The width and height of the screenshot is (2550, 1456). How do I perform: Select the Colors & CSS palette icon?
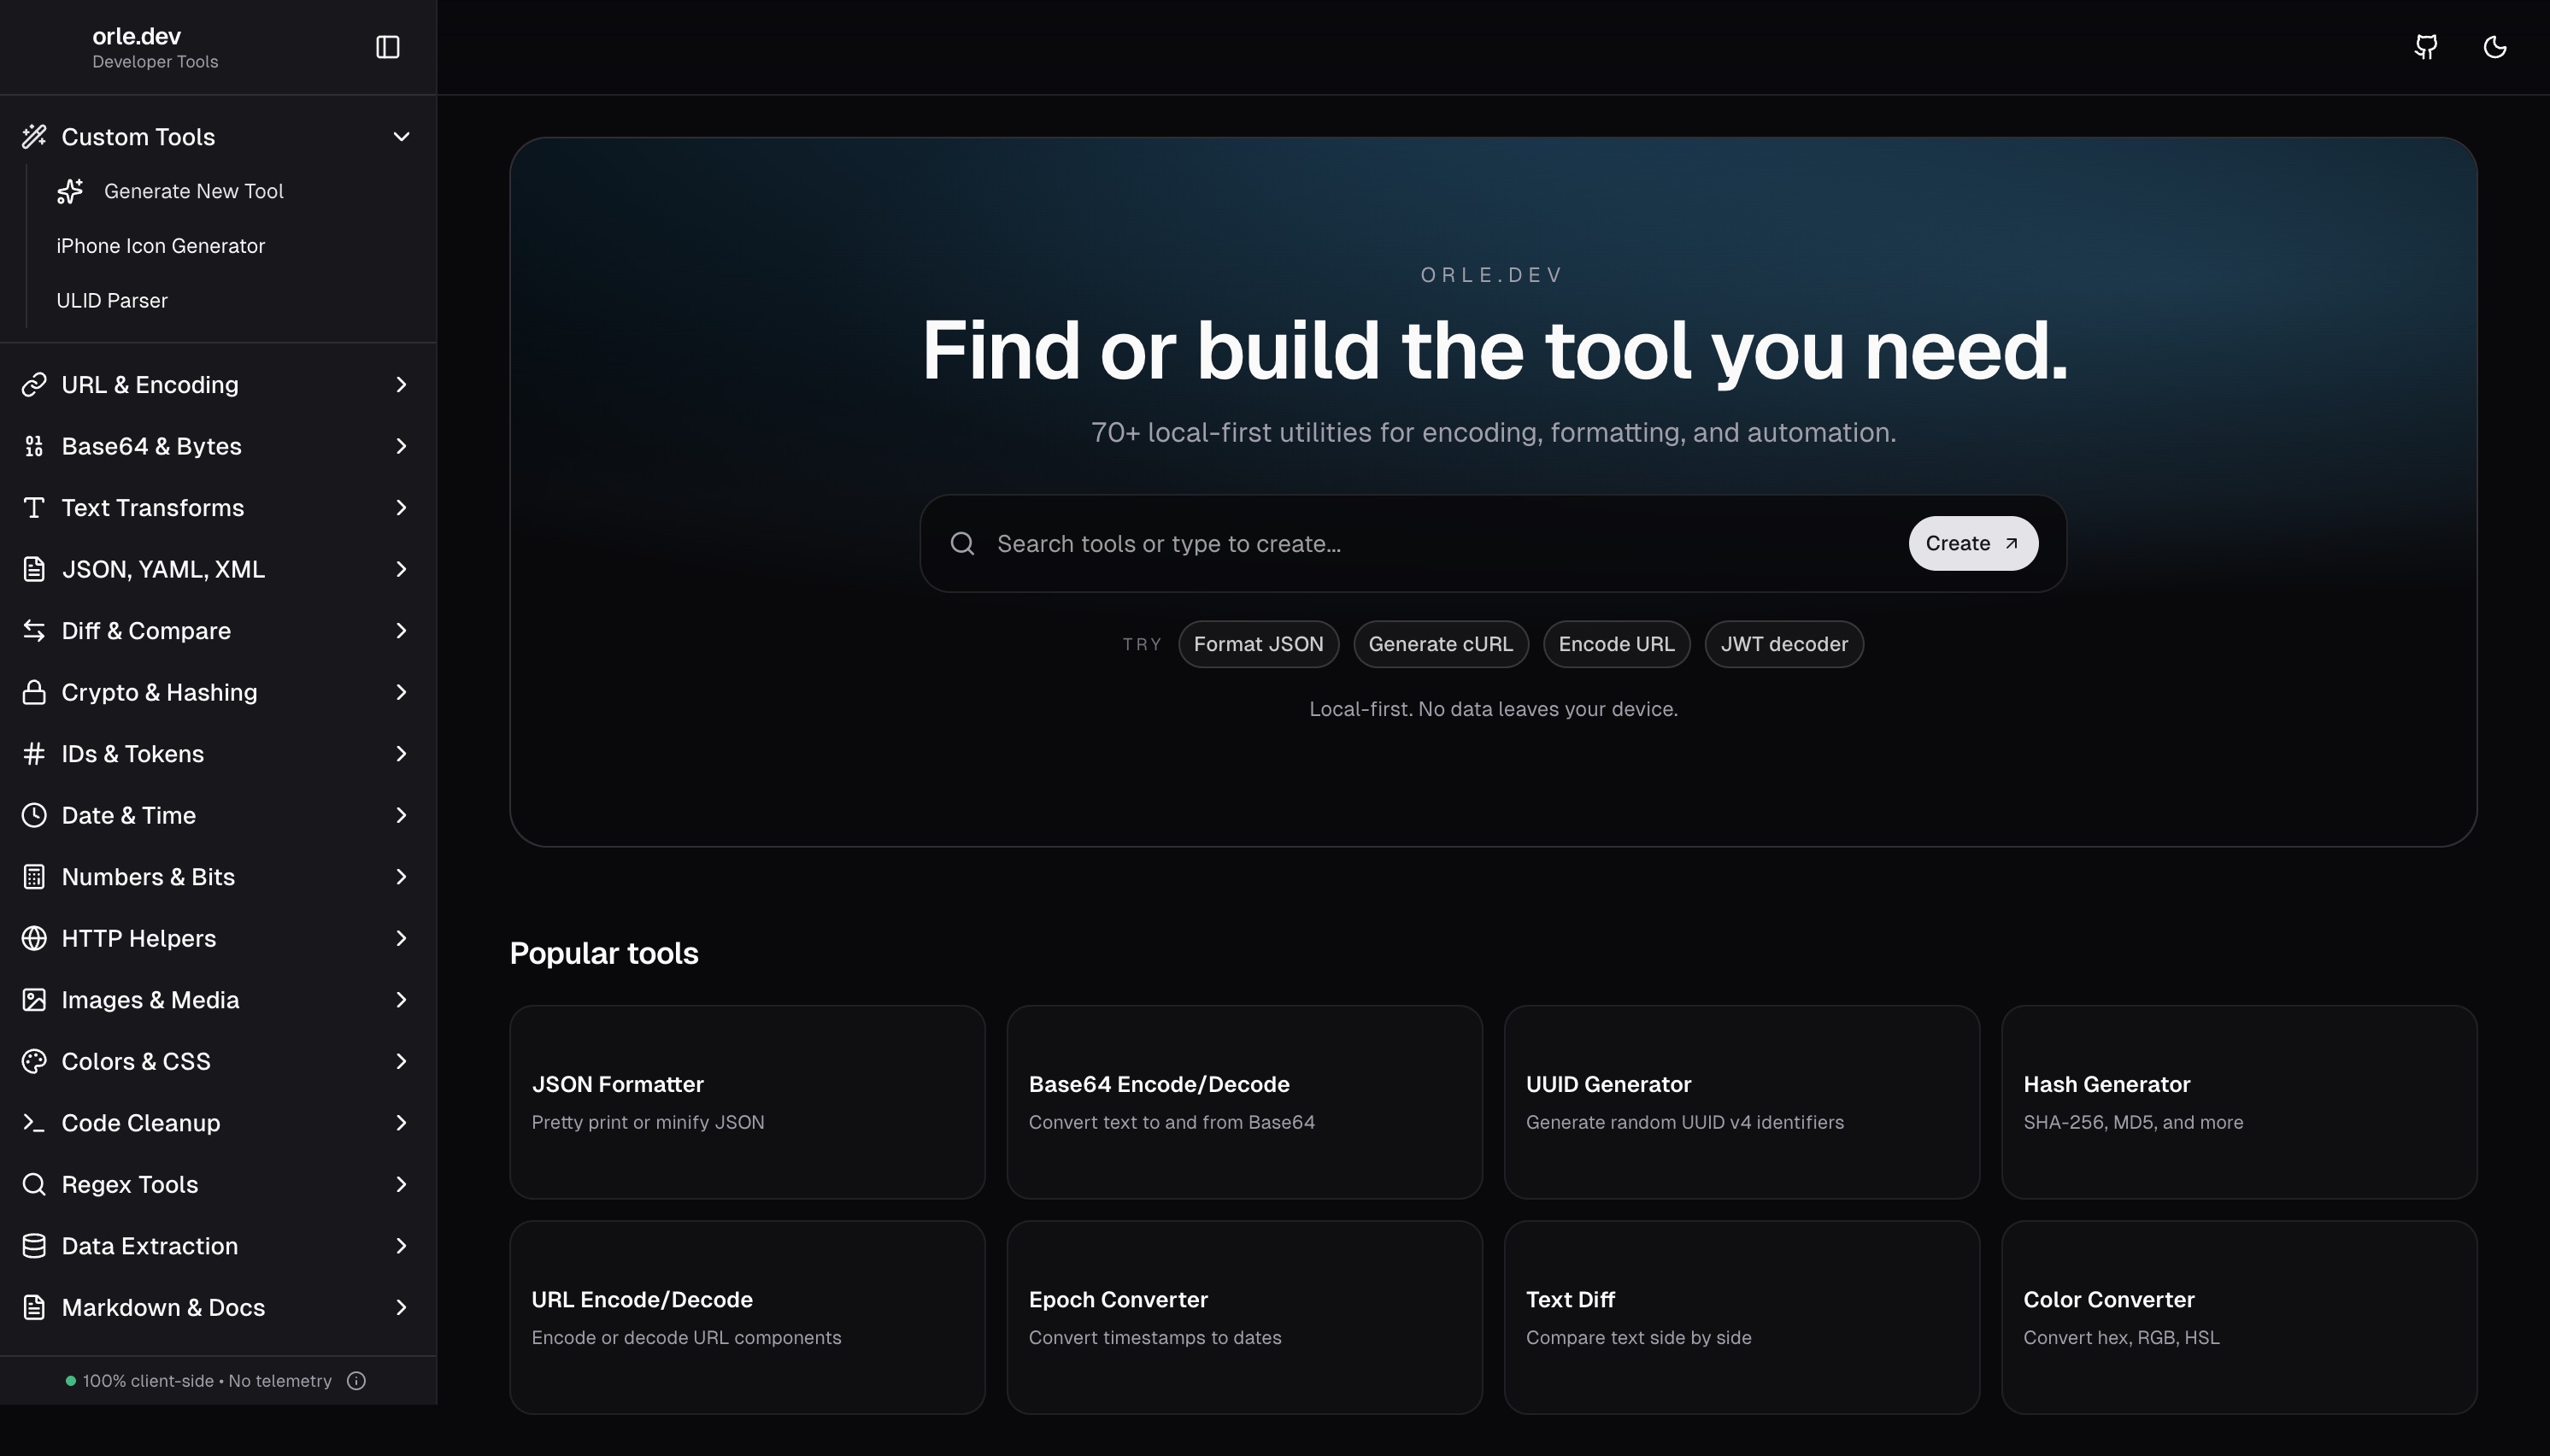[x=34, y=1061]
